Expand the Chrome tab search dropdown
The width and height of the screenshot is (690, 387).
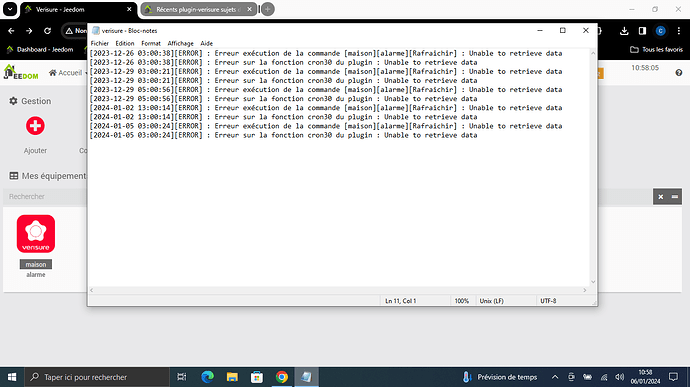[10, 9]
